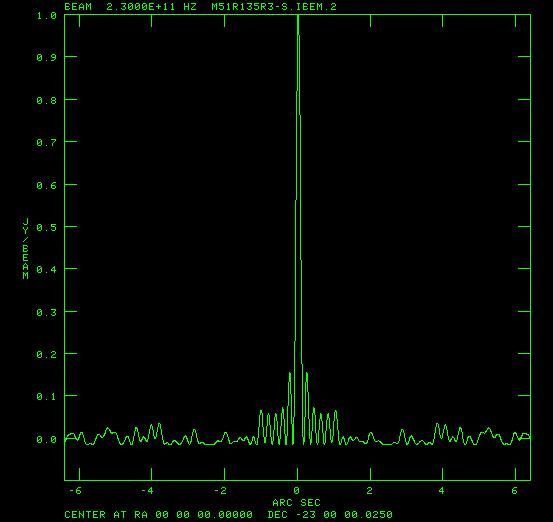Click the 4 x-axis tick label
Screen dimensions: 553x522
[x=442, y=490]
